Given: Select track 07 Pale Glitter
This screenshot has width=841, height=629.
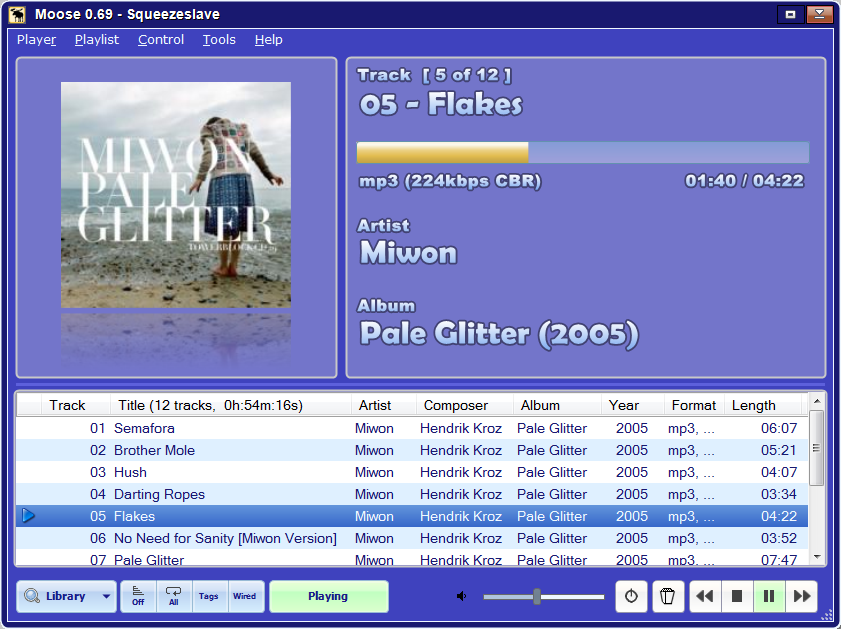Looking at the screenshot, I should pos(412,558).
